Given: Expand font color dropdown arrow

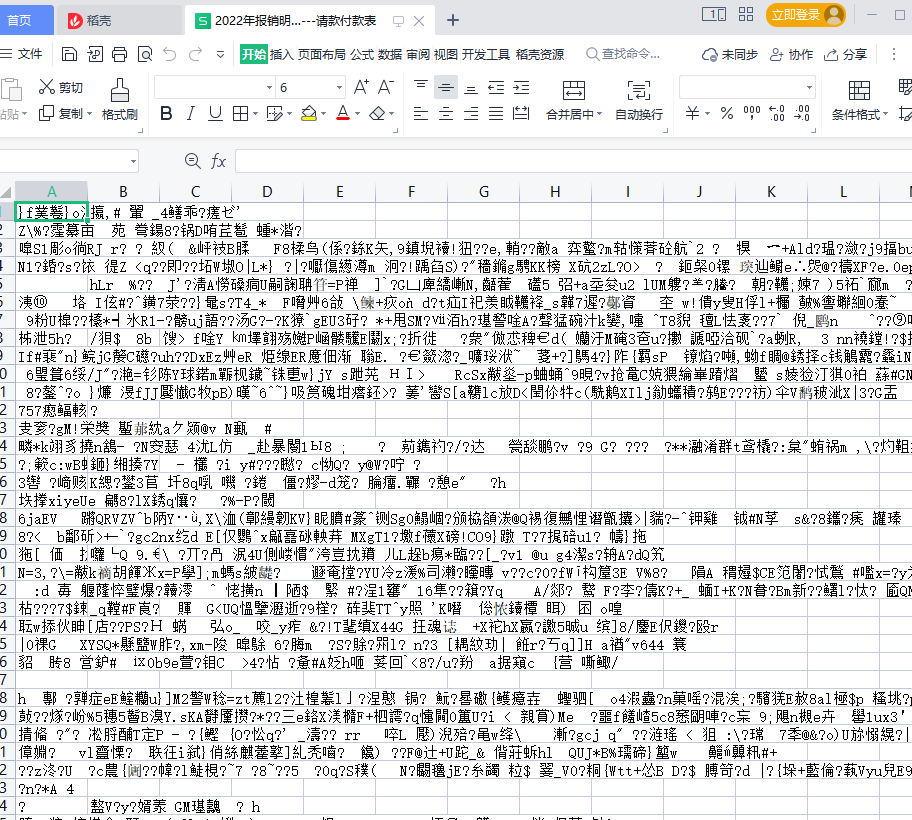Looking at the screenshot, I should coord(357,114).
